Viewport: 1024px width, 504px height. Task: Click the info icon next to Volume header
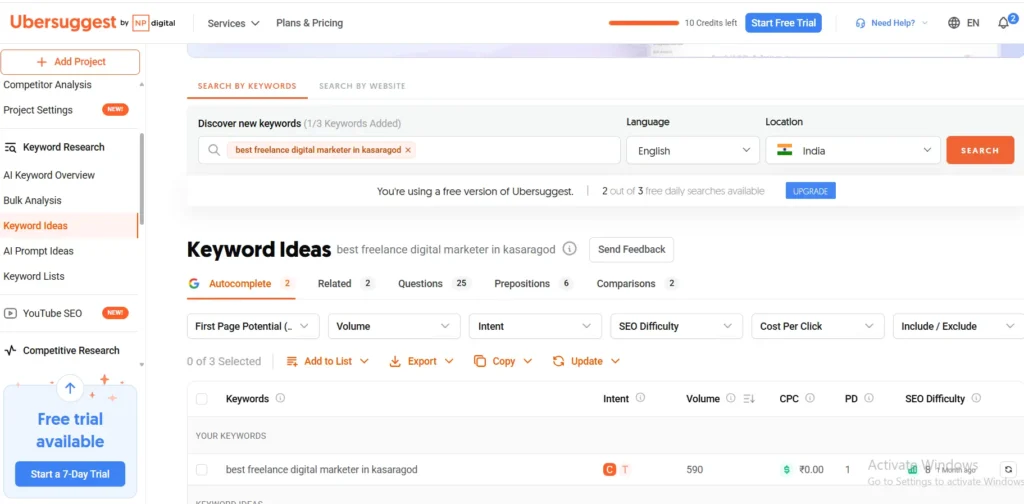731,398
